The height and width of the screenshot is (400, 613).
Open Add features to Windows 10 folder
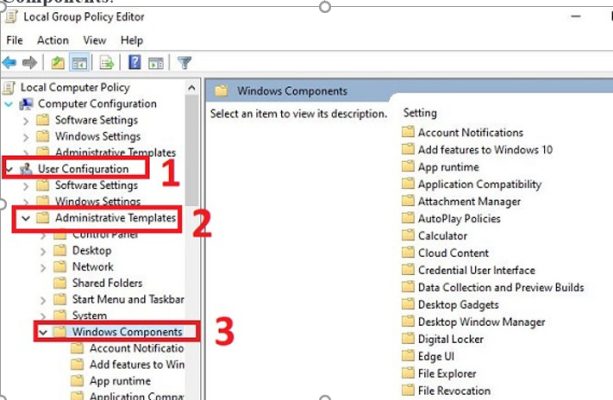click(x=485, y=150)
